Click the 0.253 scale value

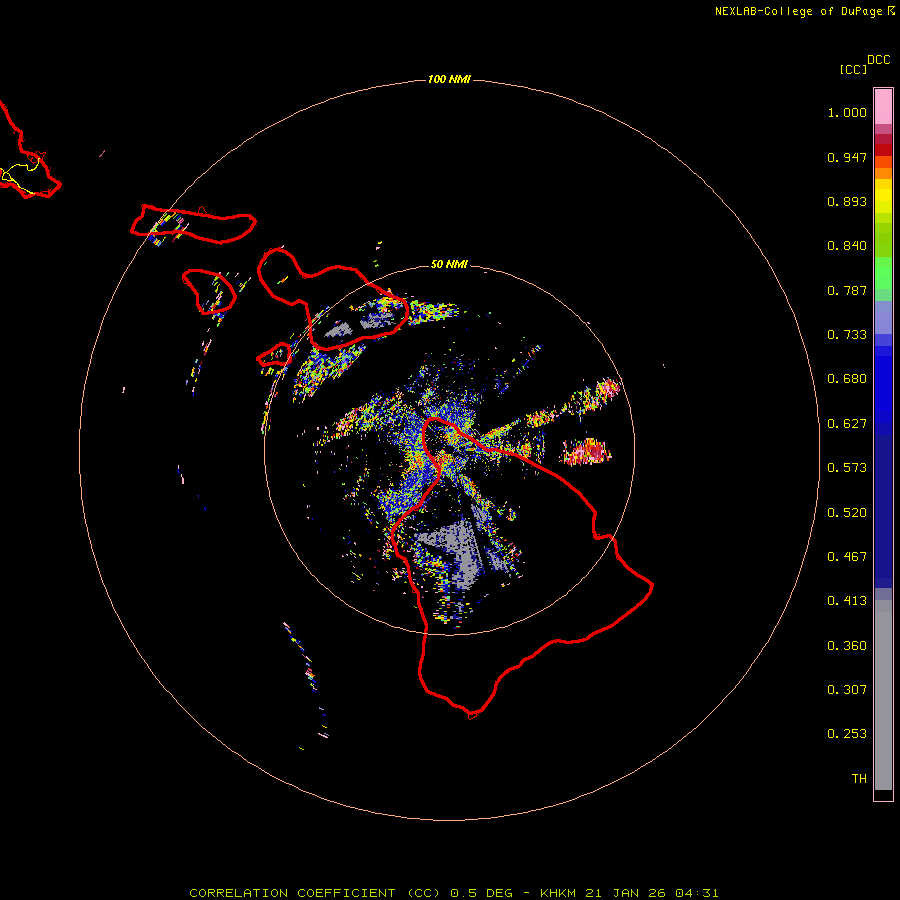coord(847,734)
